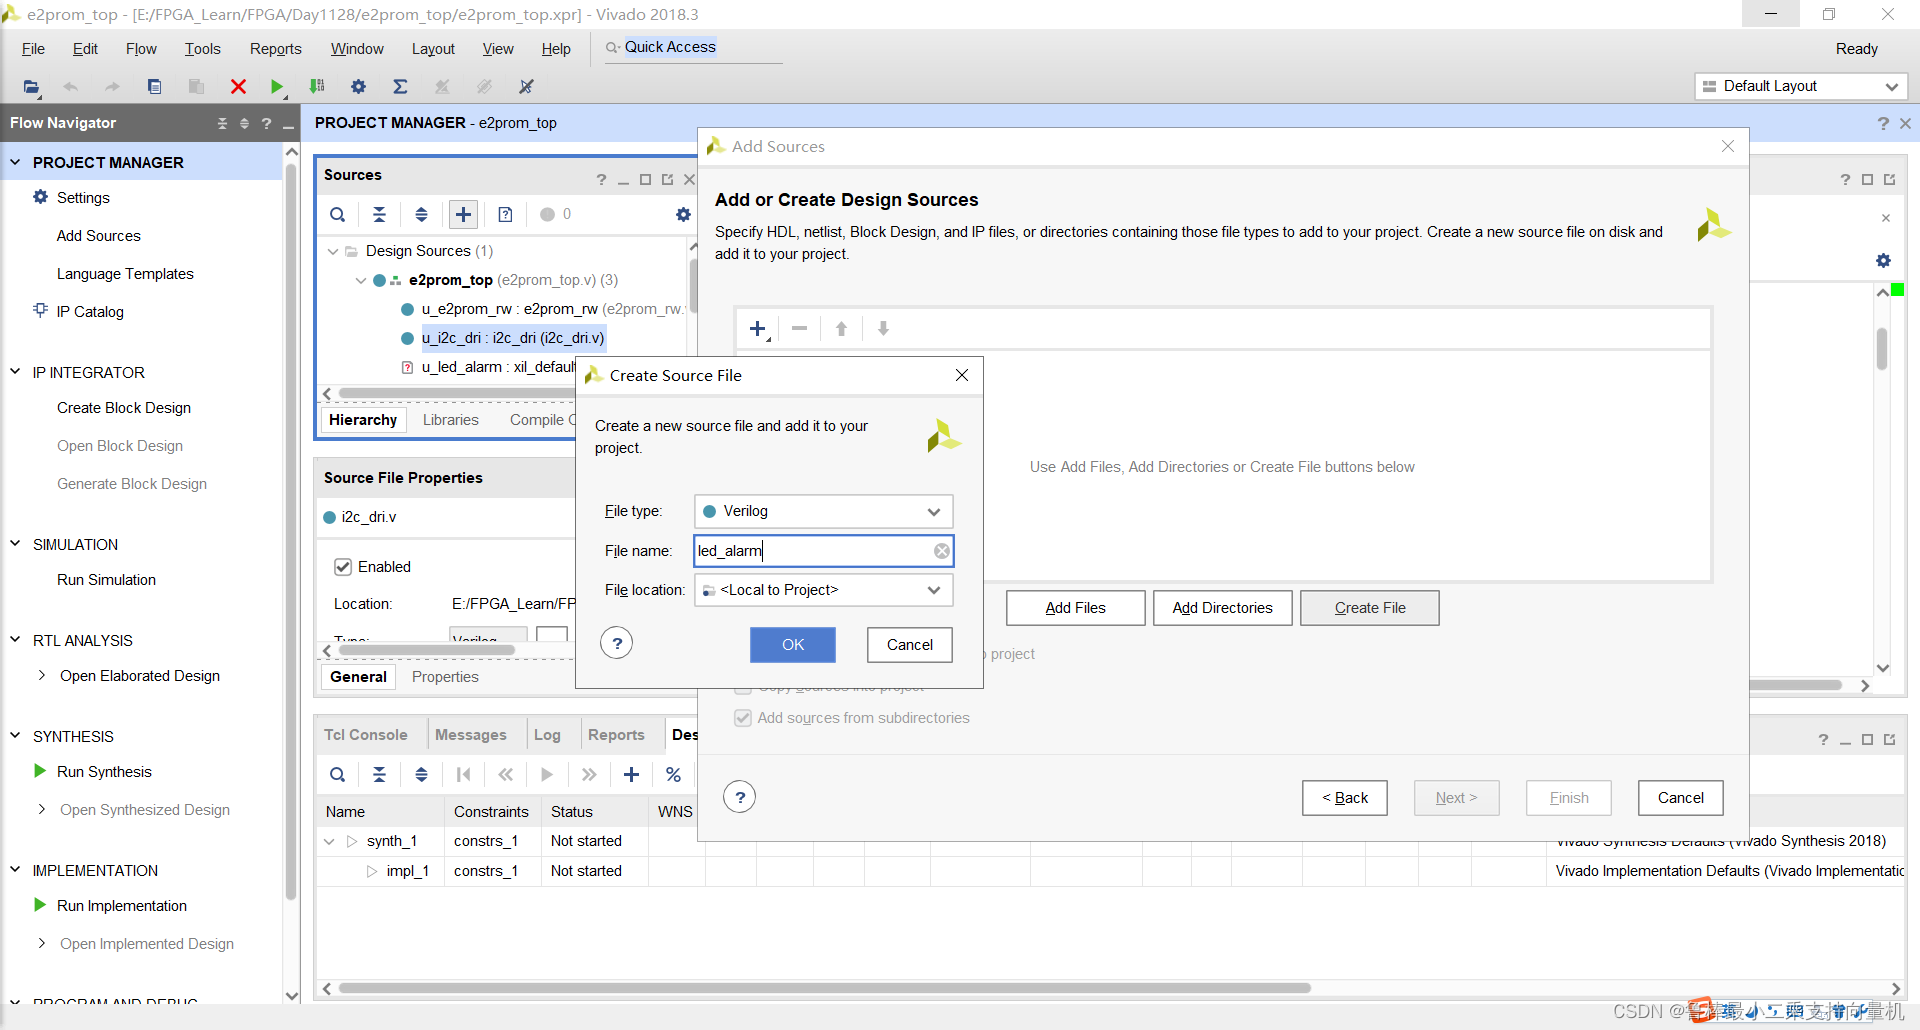This screenshot has height=1030, width=1920.
Task: Click Run Simulation in Flow Navigator
Action: [106, 580]
